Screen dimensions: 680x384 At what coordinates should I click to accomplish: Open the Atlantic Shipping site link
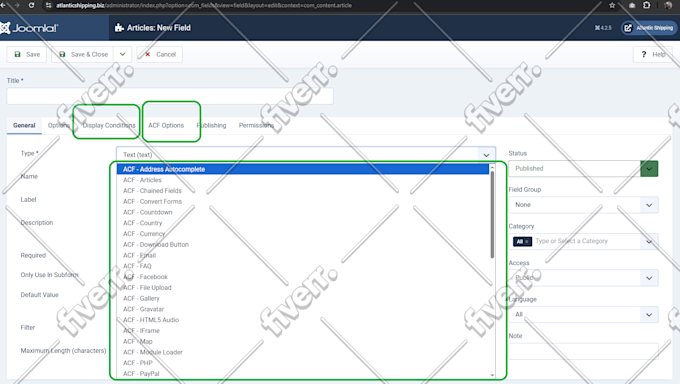point(649,28)
